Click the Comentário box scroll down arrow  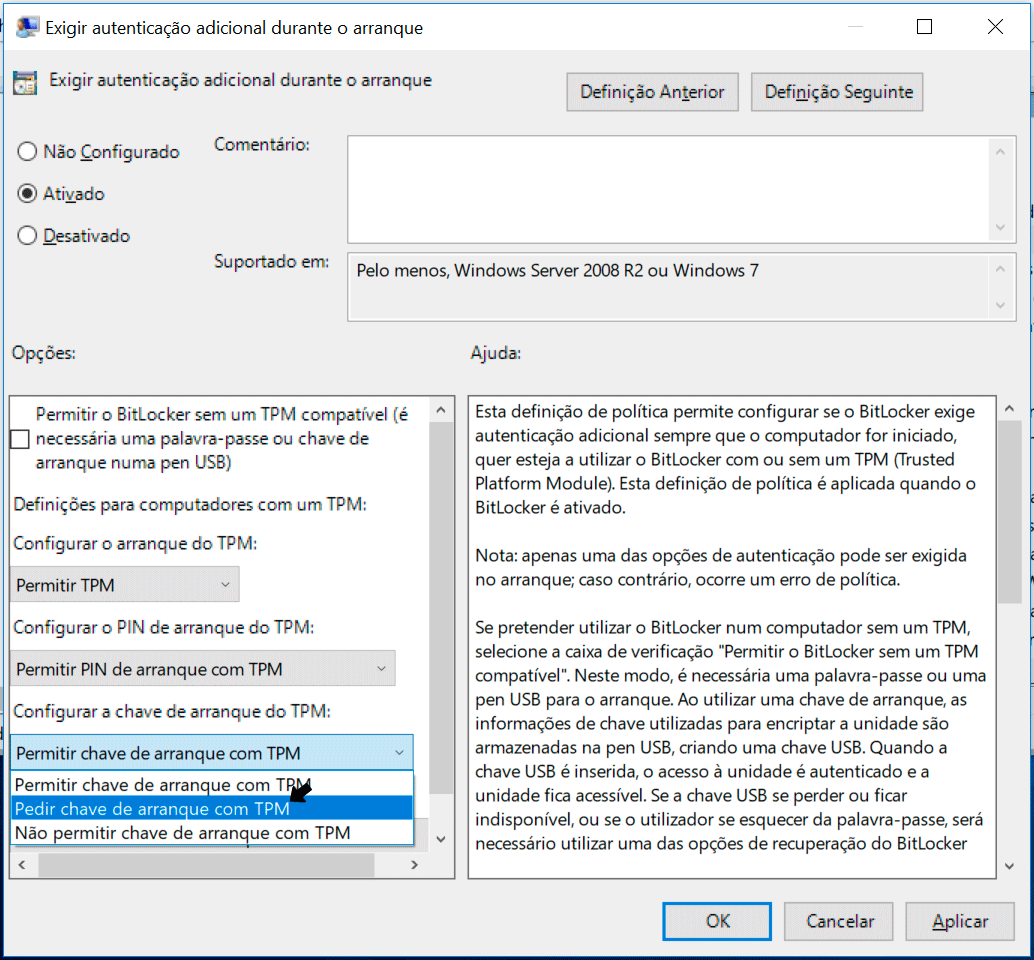(1000, 227)
